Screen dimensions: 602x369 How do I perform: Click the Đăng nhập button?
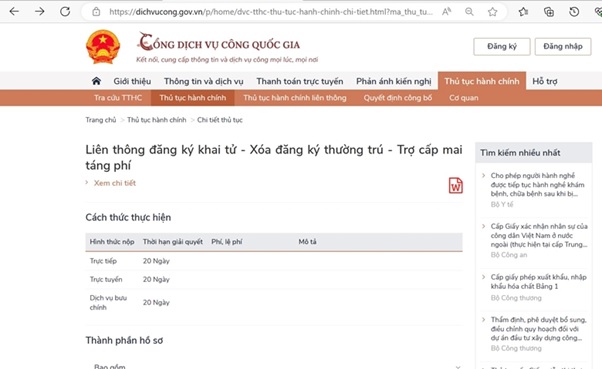pyautogui.click(x=563, y=46)
